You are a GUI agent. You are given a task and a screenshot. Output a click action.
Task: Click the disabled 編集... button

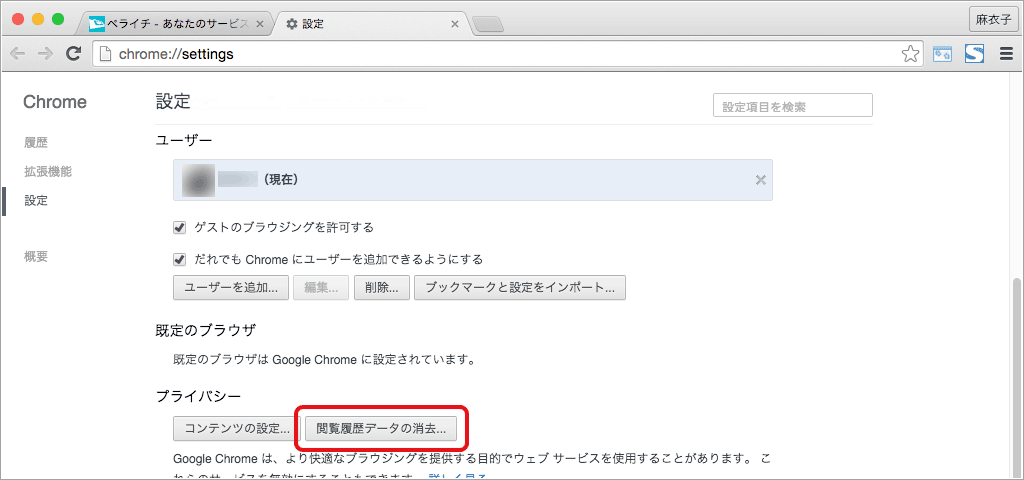pyautogui.click(x=321, y=288)
